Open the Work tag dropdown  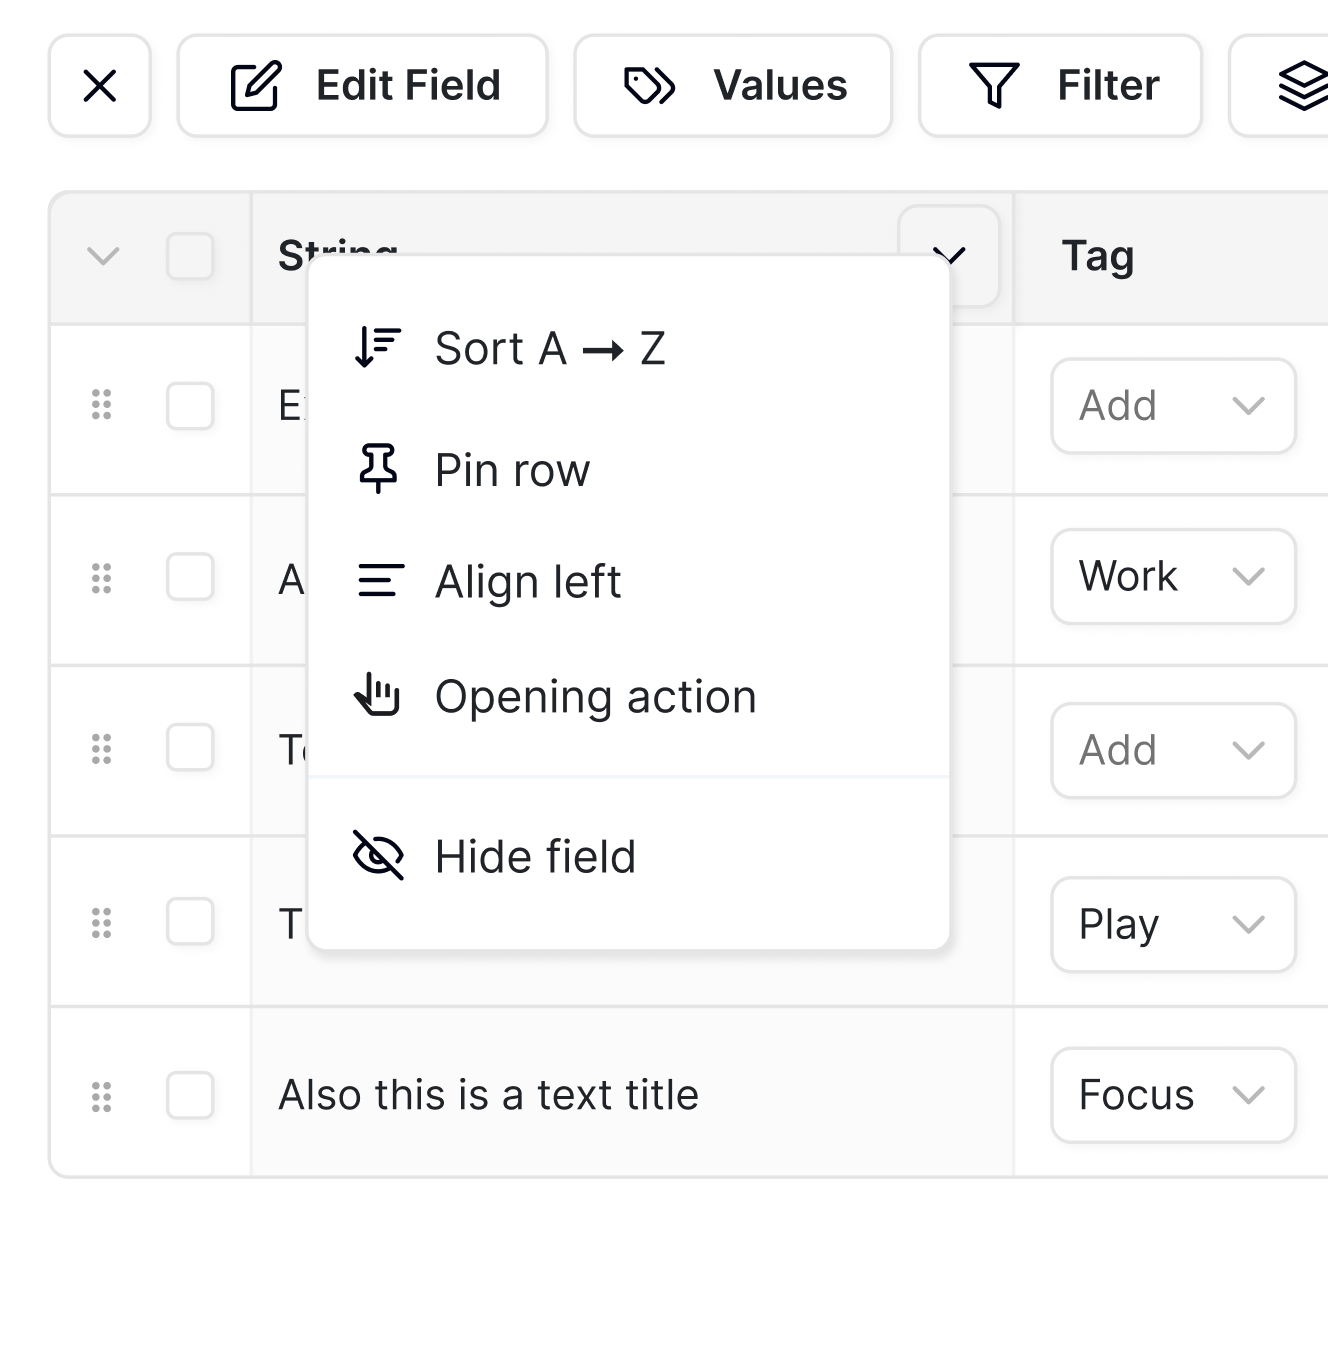[1173, 577]
